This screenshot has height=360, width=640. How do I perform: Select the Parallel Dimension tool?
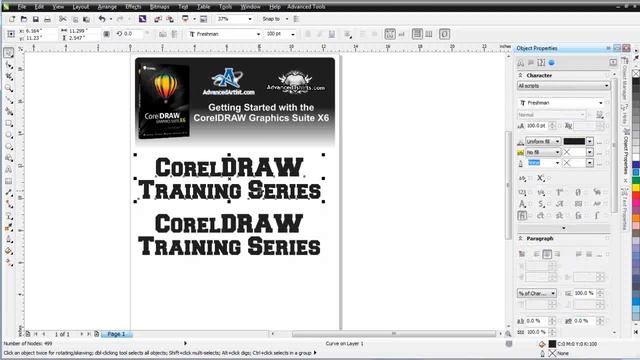9,193
